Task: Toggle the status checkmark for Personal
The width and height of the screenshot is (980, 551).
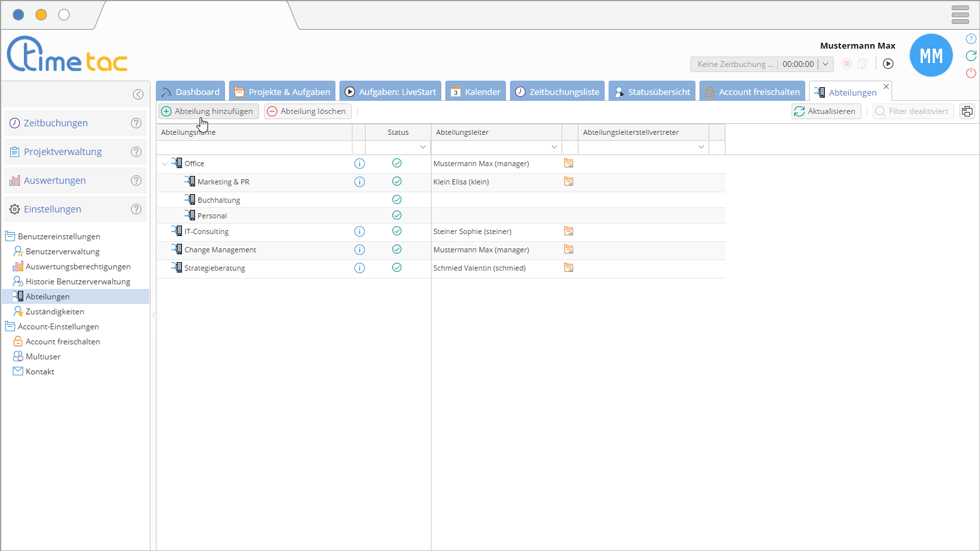Action: coord(397,216)
